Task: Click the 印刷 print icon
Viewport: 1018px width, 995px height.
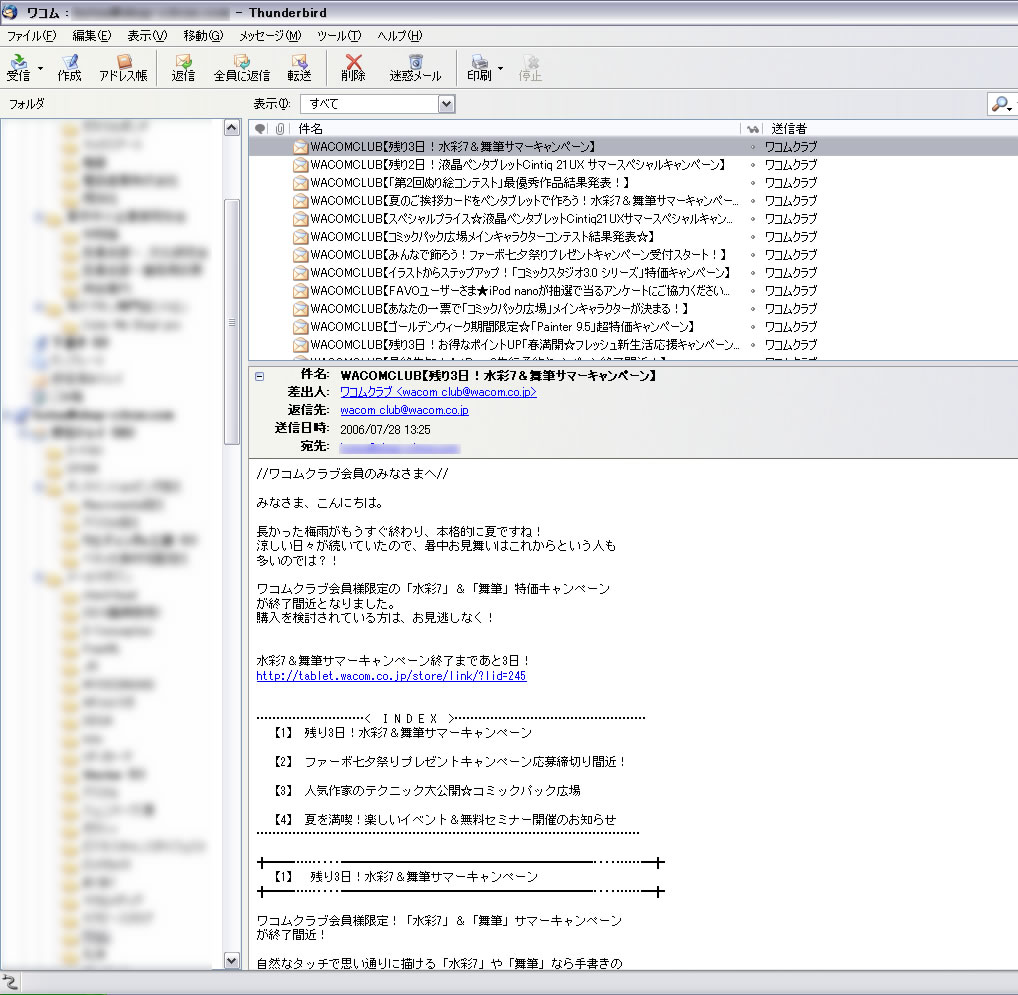Action: tap(479, 67)
